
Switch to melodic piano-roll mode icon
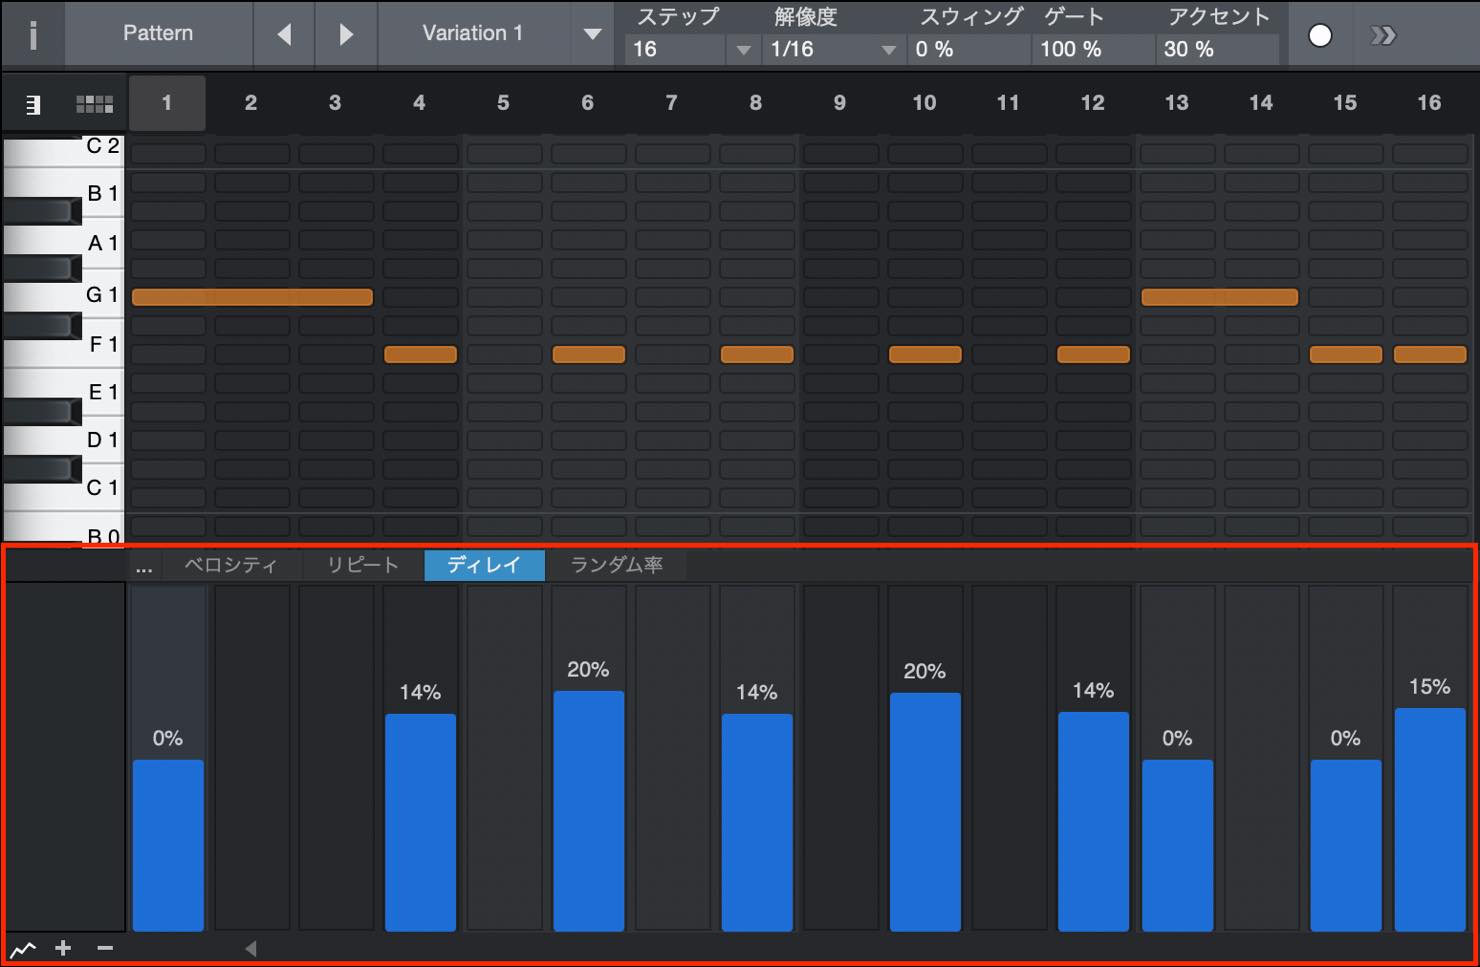(33, 104)
